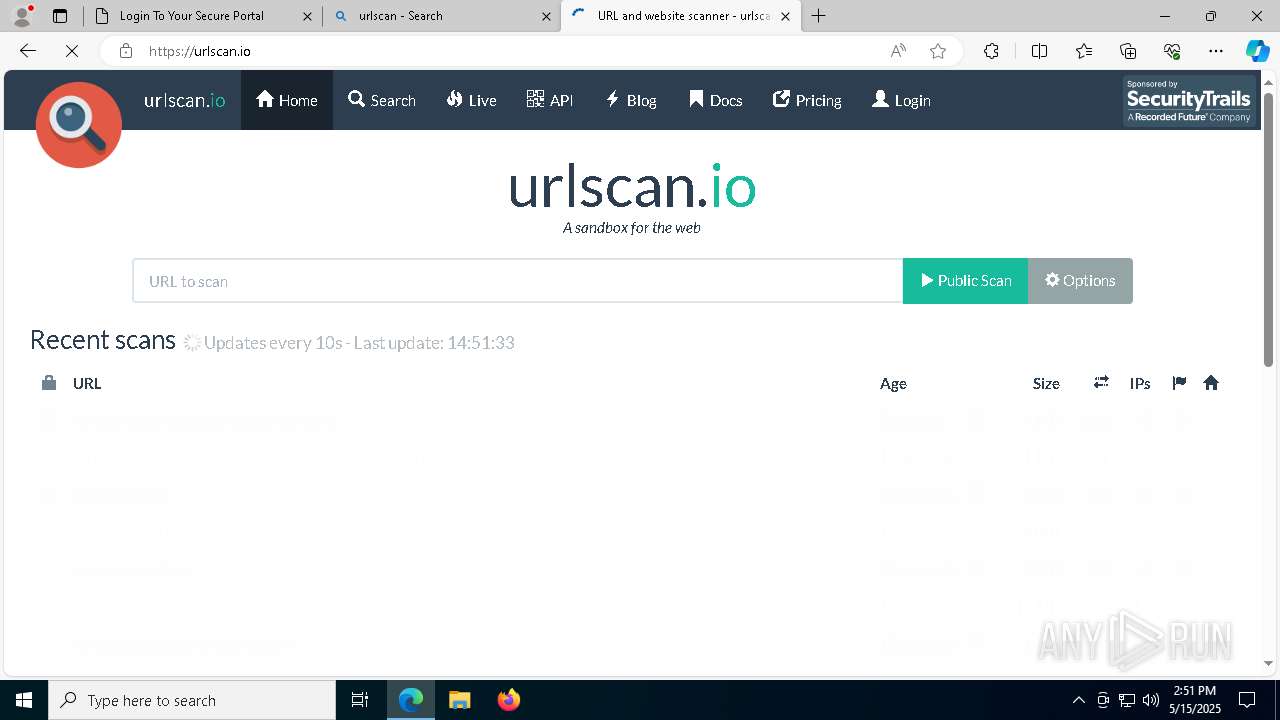Show hidden system tray icons

point(1078,700)
